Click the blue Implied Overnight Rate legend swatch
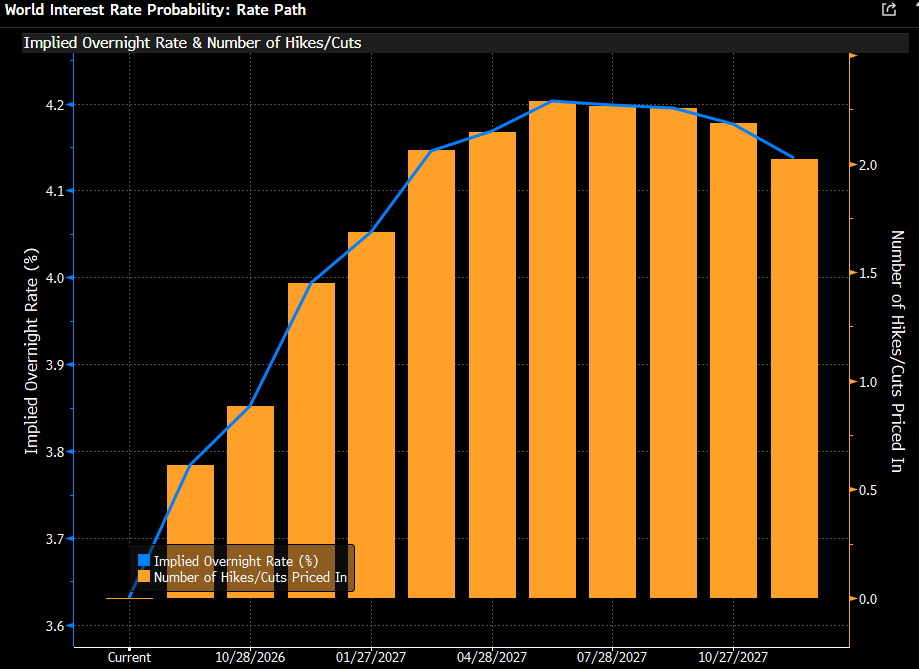 pyautogui.click(x=144, y=561)
